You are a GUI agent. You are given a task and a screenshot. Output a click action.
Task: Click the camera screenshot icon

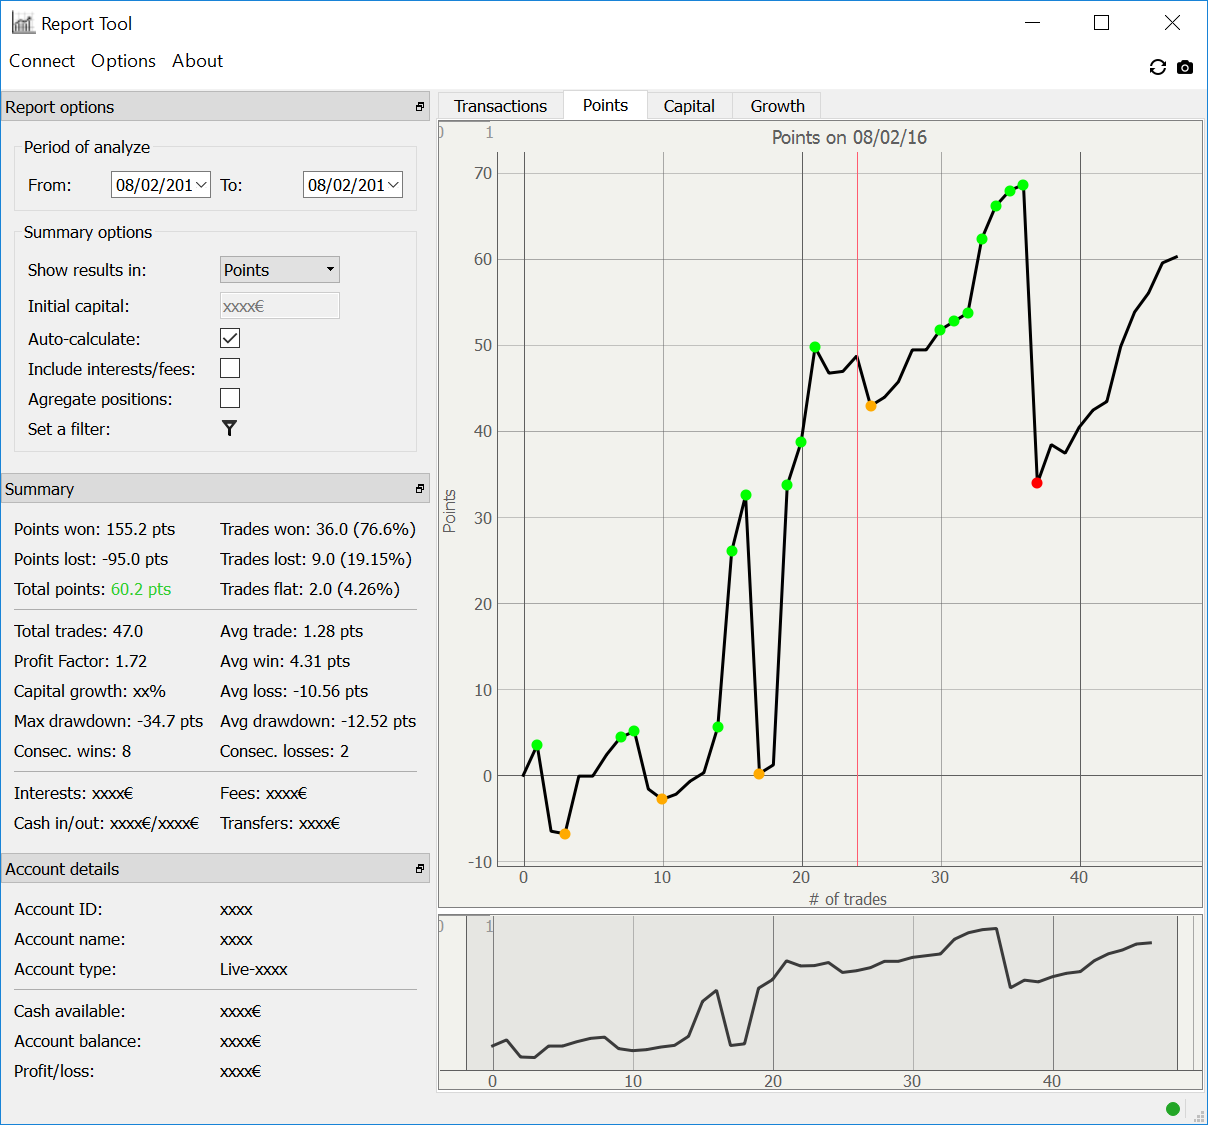click(x=1185, y=67)
